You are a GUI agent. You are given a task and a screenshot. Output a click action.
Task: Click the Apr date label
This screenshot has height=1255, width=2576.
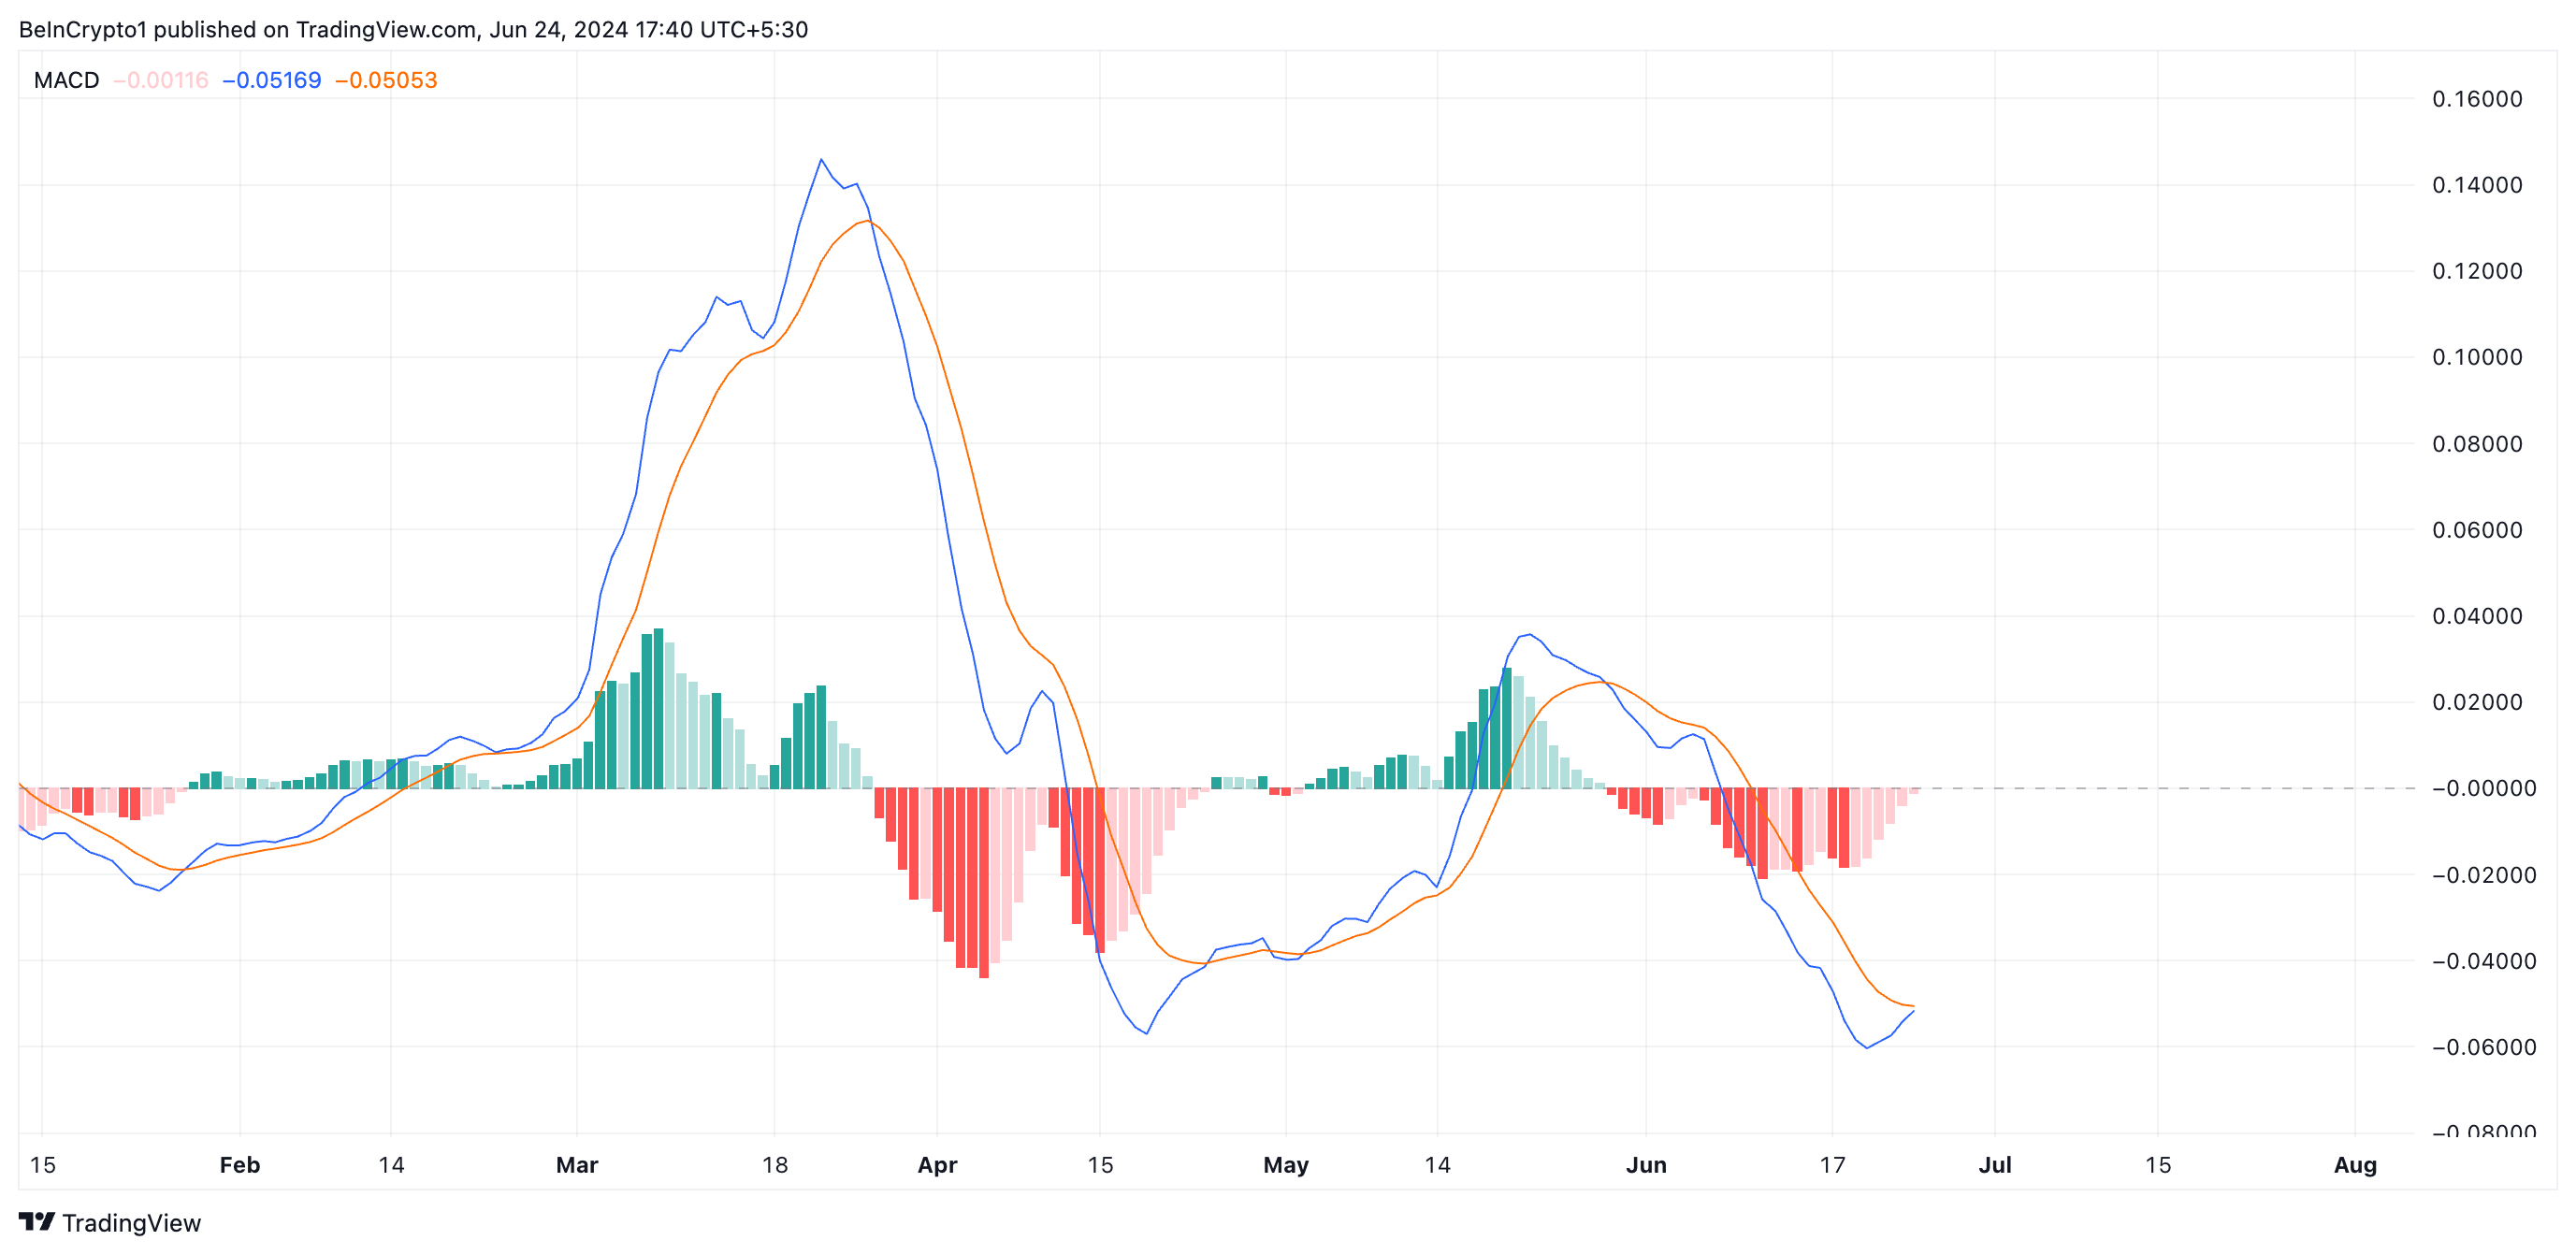click(937, 1165)
